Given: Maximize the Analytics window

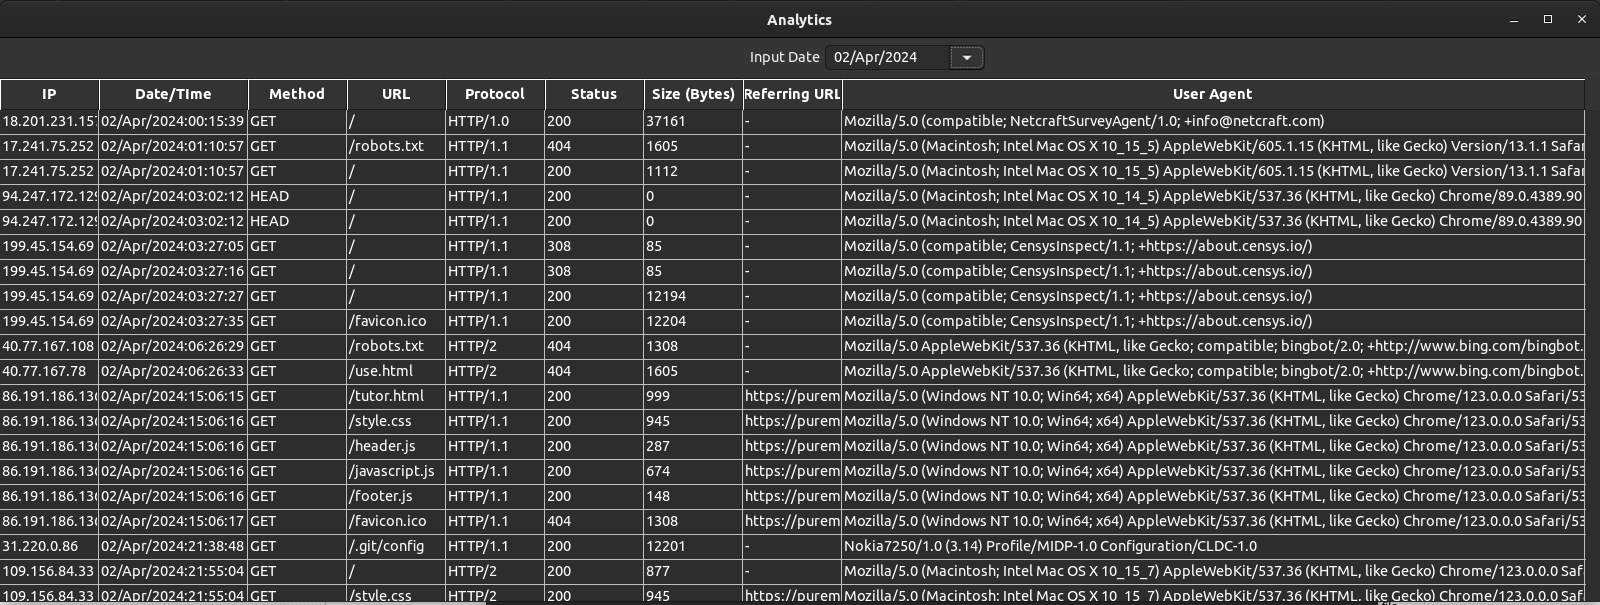Looking at the screenshot, I should pyautogui.click(x=1548, y=20).
